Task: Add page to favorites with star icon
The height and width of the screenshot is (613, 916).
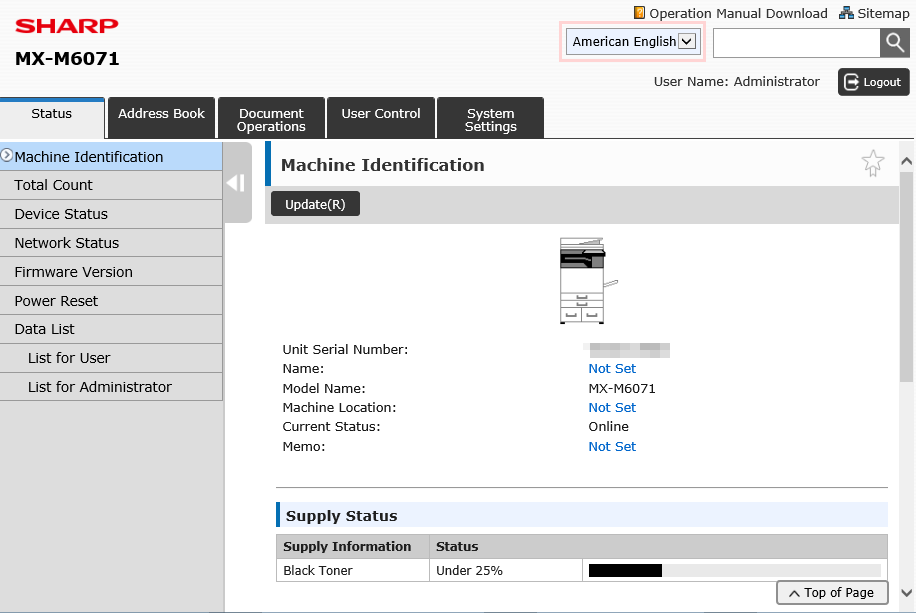Action: tap(873, 163)
